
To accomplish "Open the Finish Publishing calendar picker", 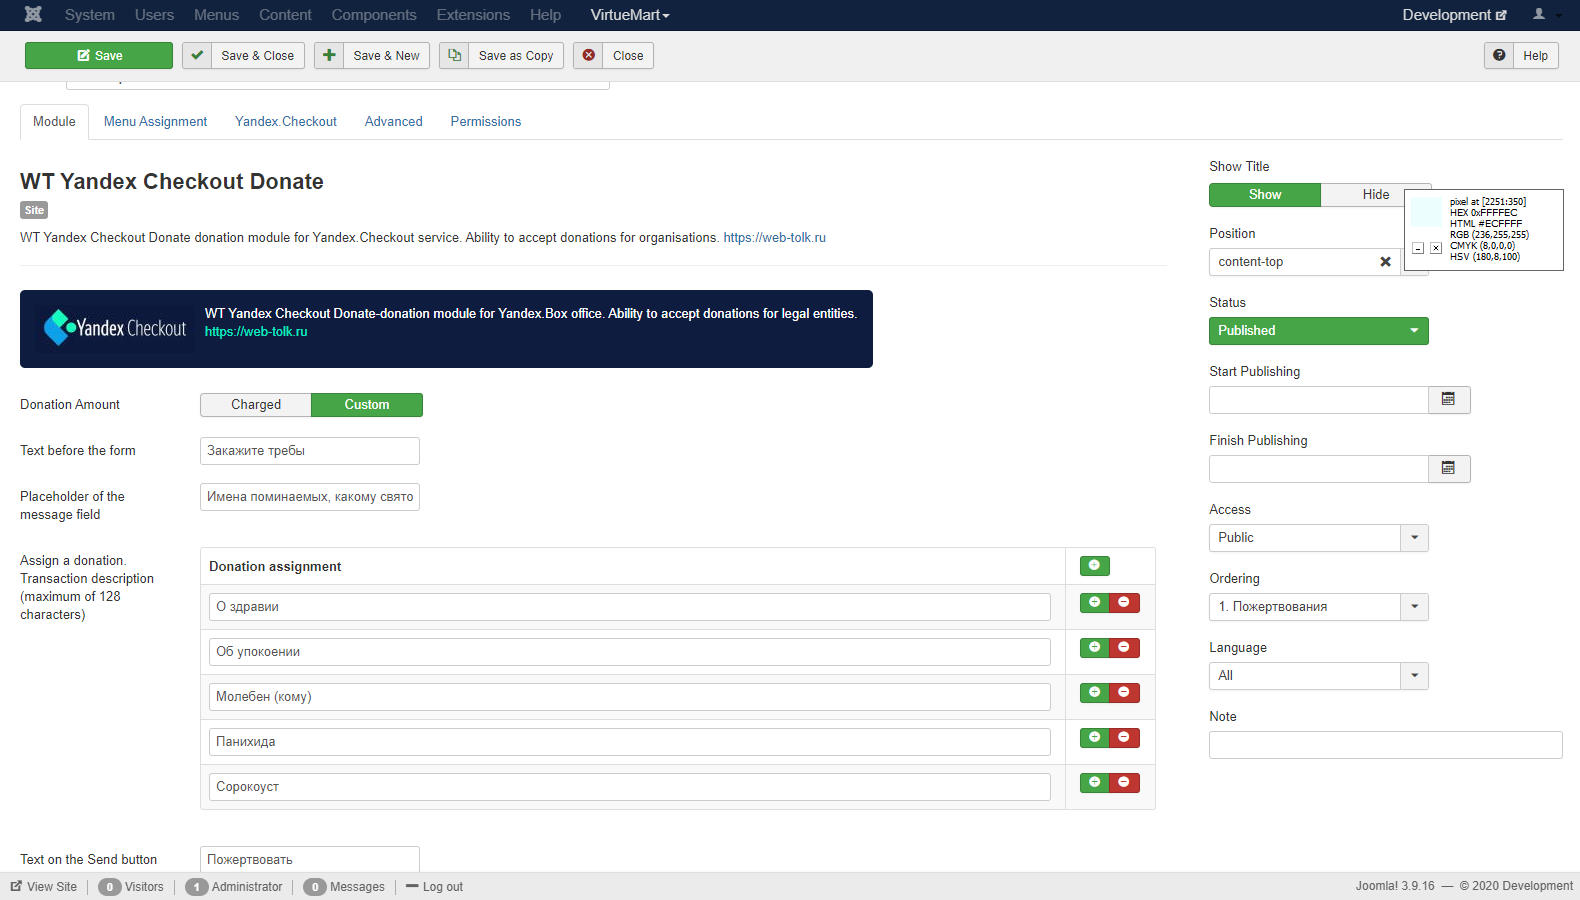I will point(1448,468).
